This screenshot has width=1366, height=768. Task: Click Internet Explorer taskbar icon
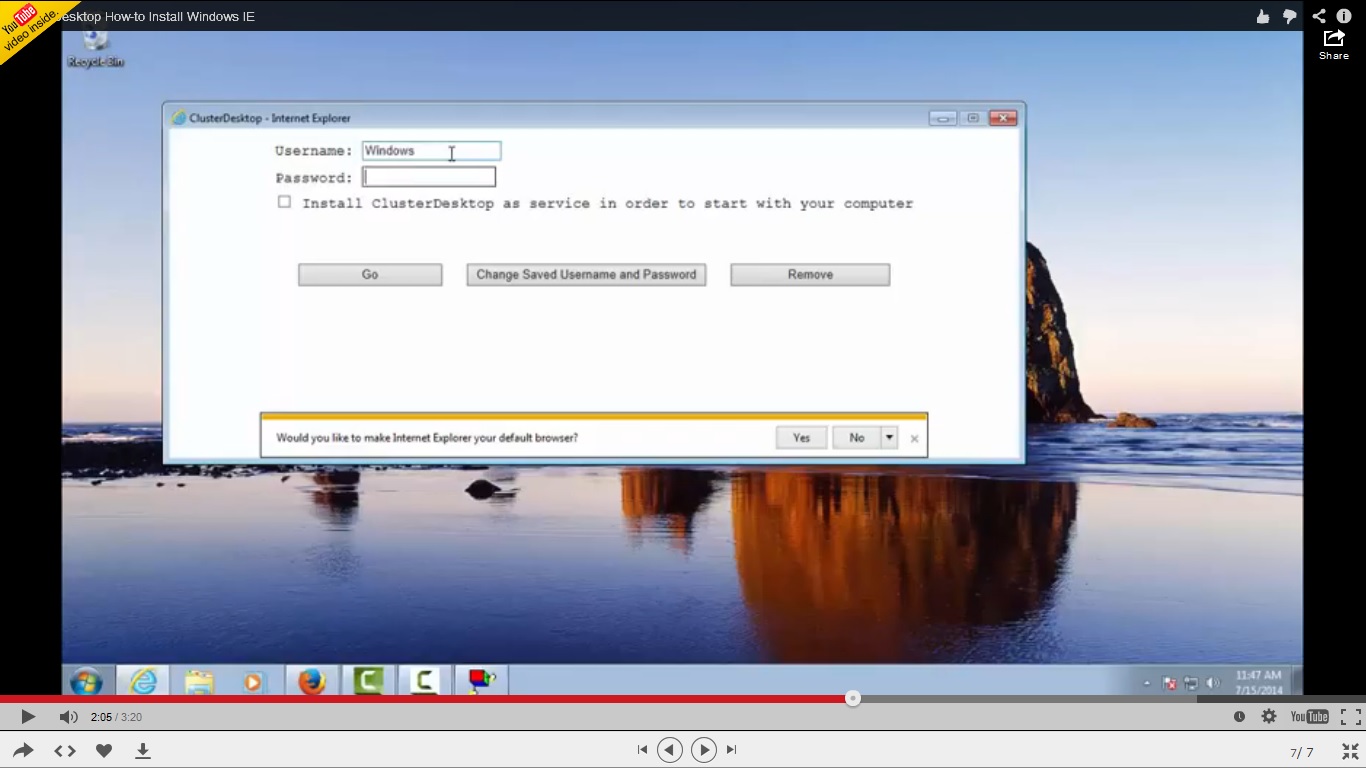pyautogui.click(x=143, y=681)
